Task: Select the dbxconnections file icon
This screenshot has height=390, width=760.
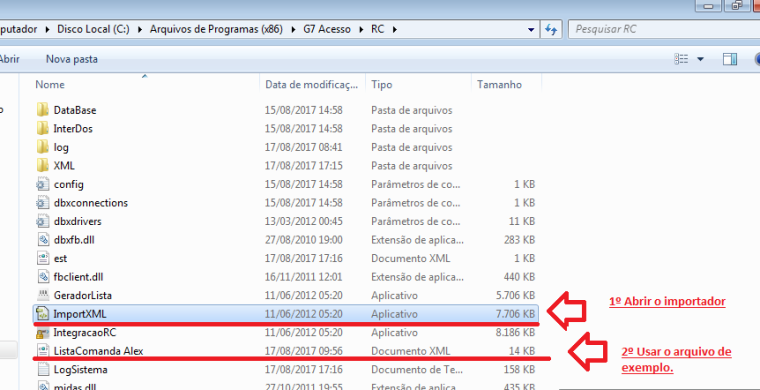Action: 43,203
